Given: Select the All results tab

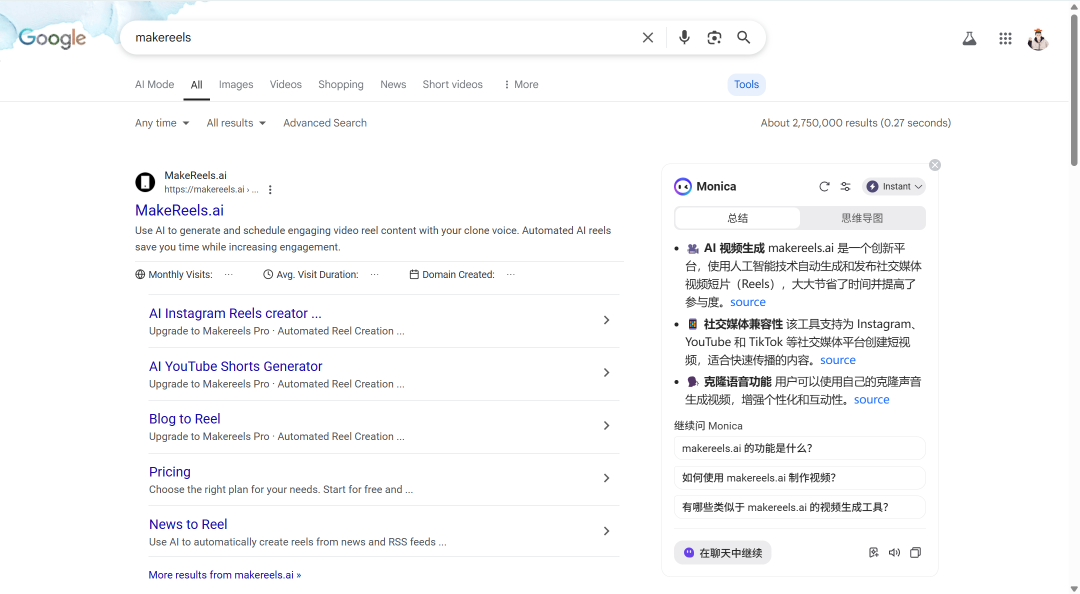Looking at the screenshot, I should (x=196, y=85).
